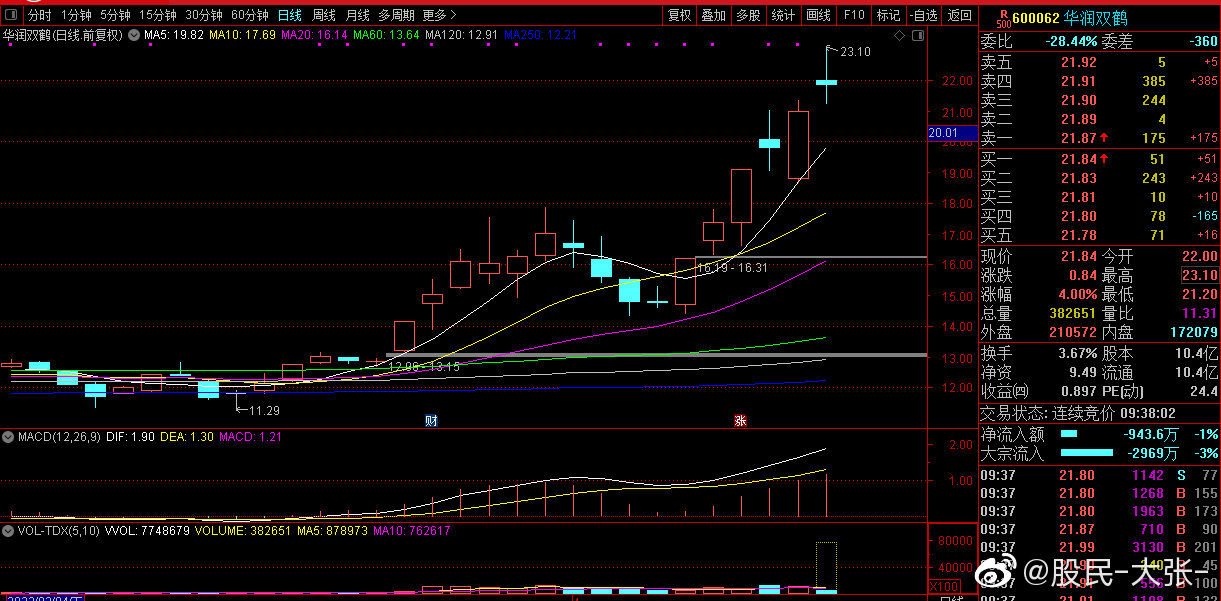
Task: Select the 60分钟 period tab
Action: click(249, 15)
